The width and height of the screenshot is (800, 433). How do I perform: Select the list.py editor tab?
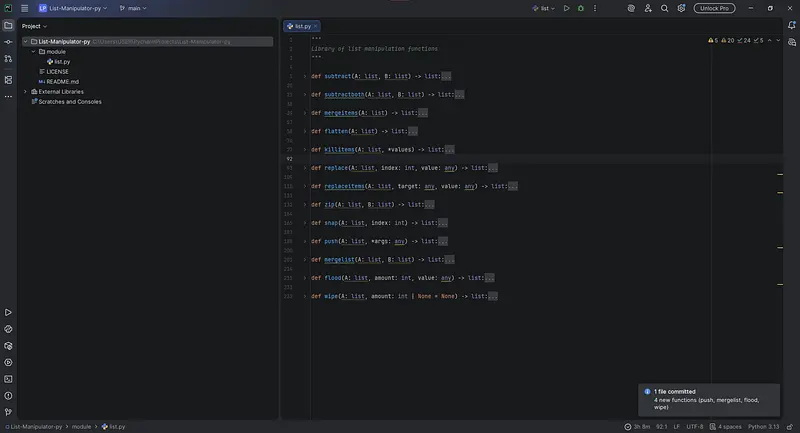(x=299, y=26)
